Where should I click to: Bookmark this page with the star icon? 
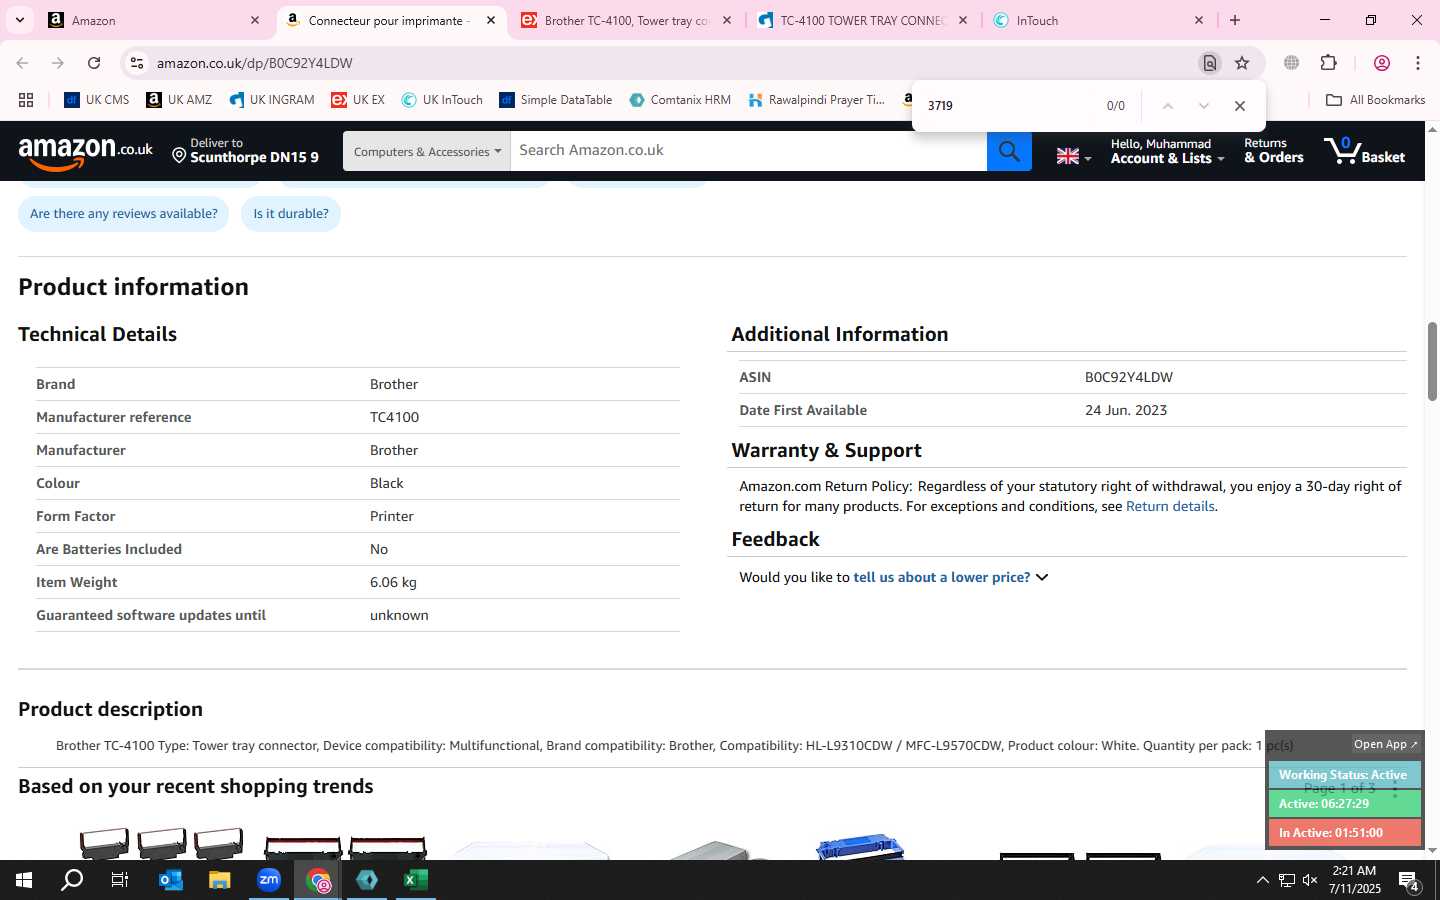tap(1242, 63)
